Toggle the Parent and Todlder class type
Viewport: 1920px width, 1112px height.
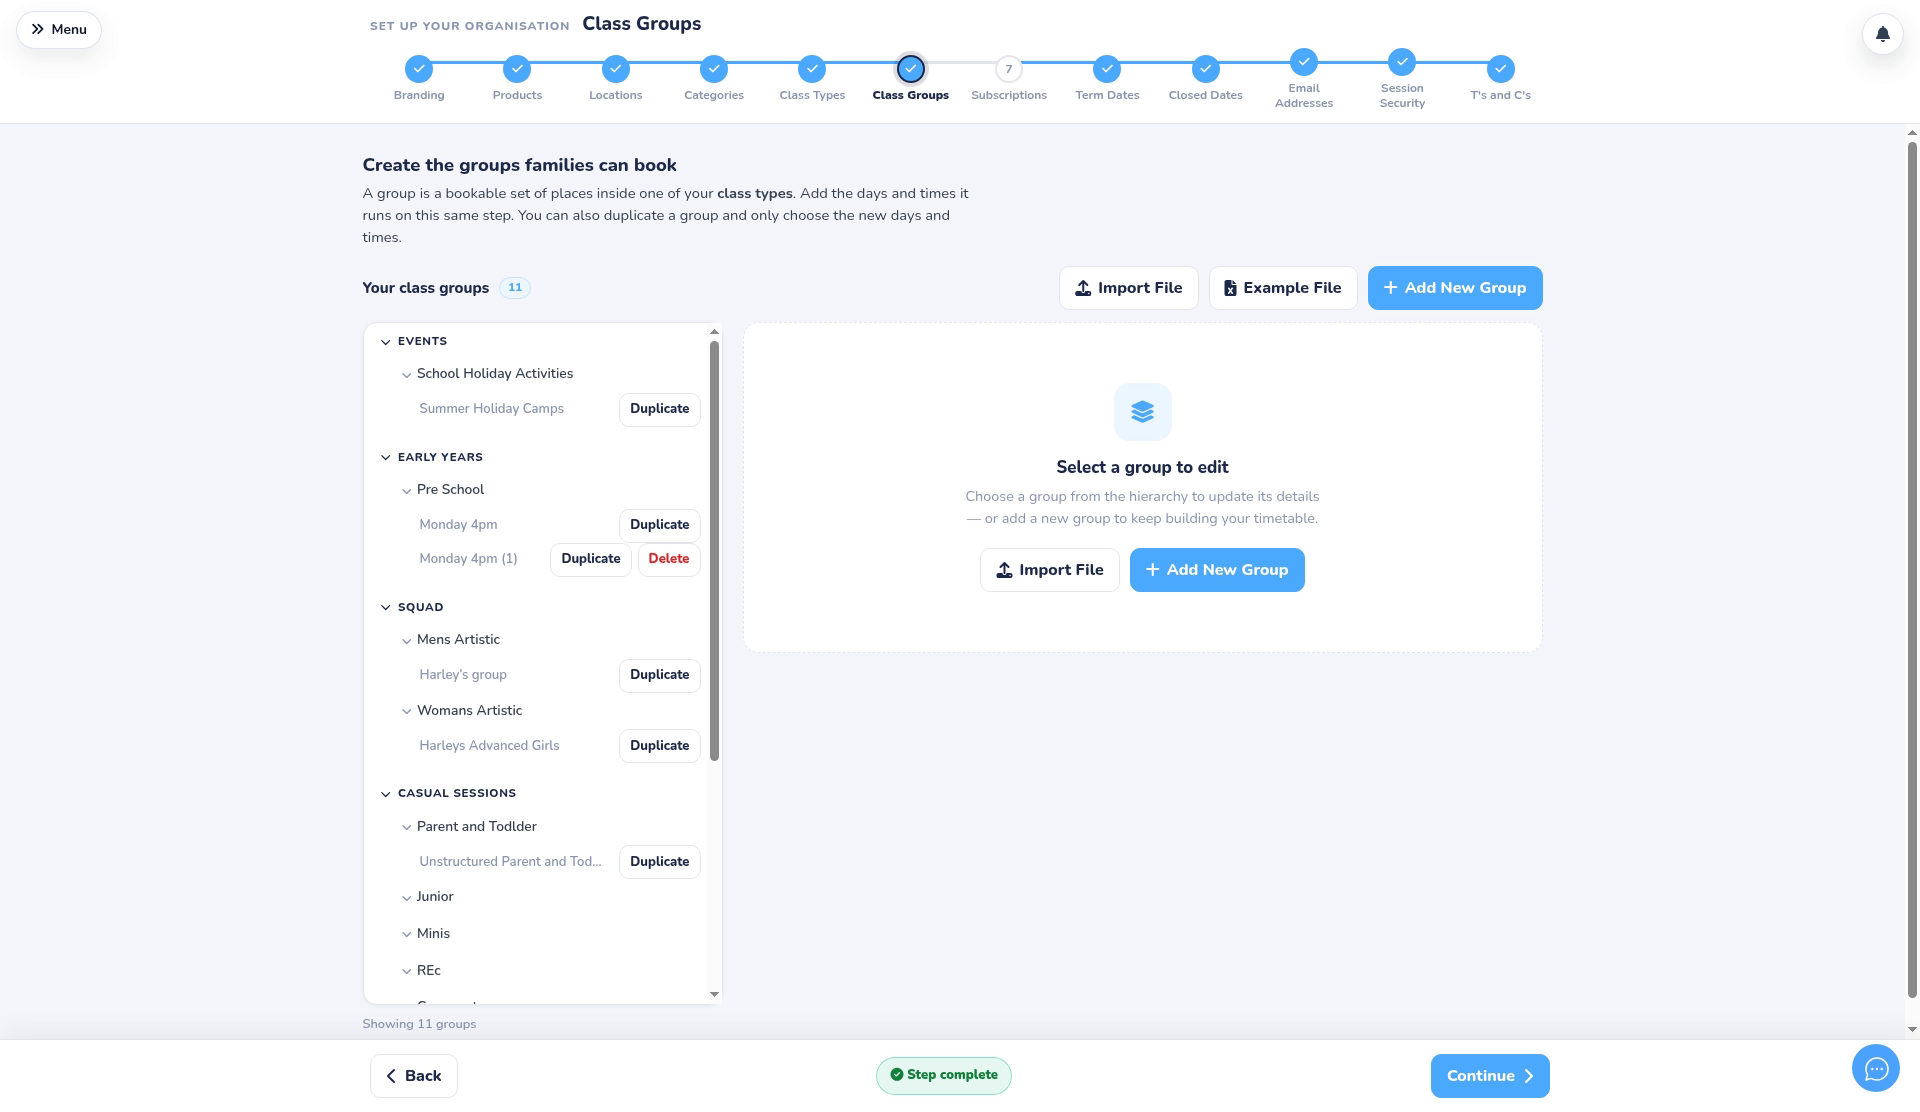[x=406, y=828]
